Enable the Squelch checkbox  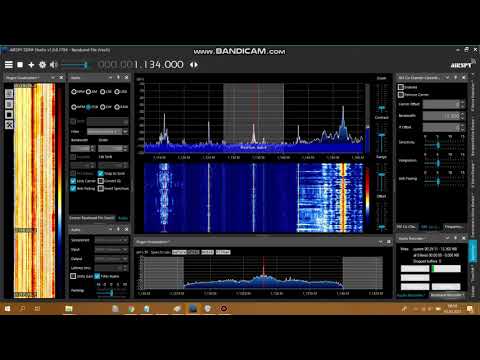[x=73, y=157]
